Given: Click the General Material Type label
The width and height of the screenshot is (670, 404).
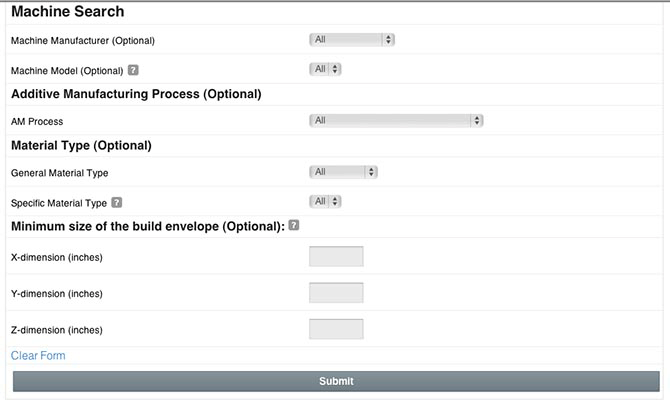Looking at the screenshot, I should [x=60, y=173].
